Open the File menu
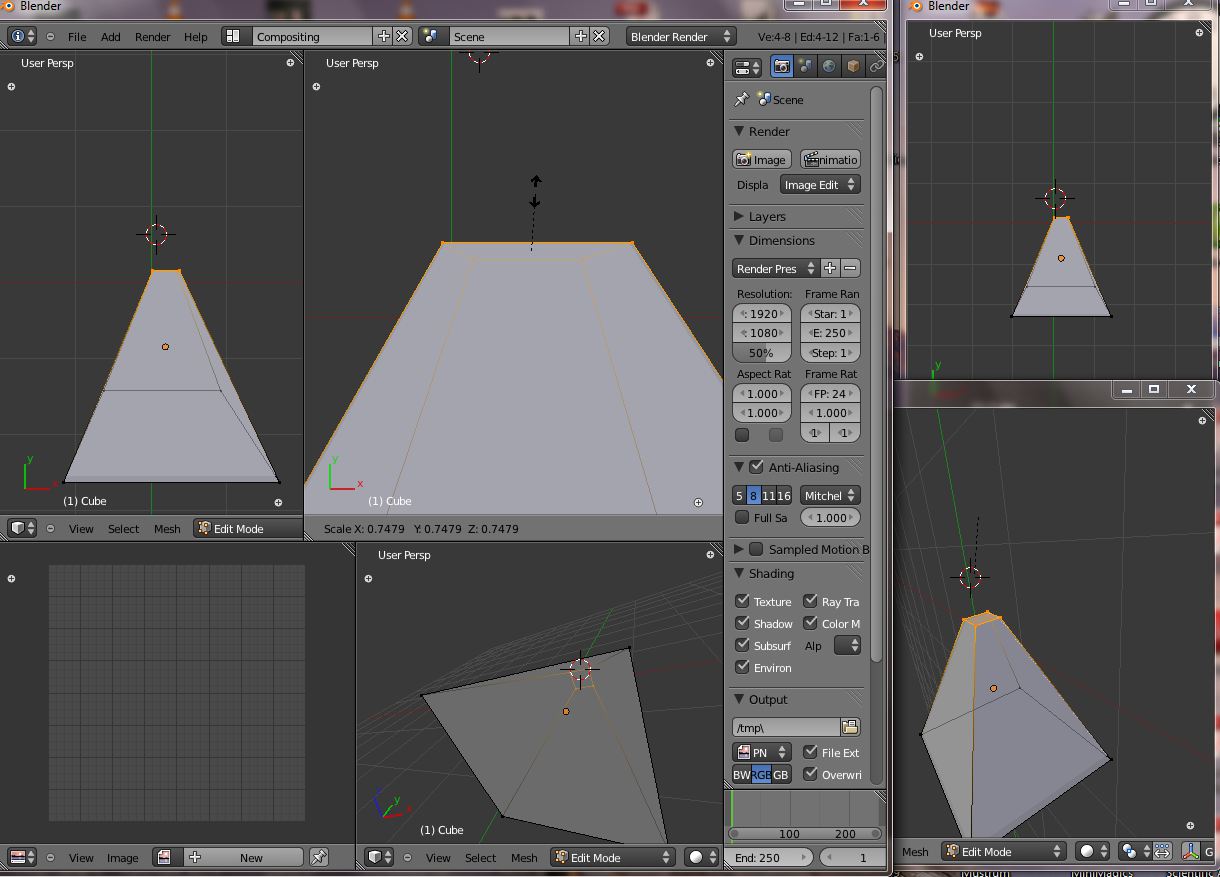1220x877 pixels. [x=76, y=36]
